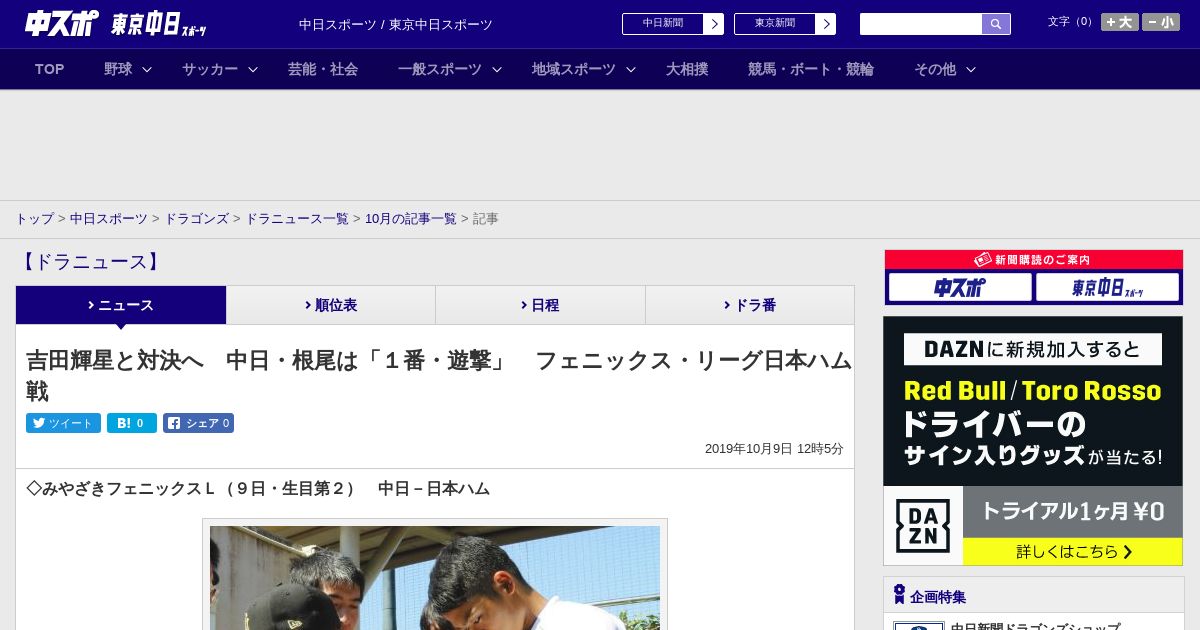
Task: Click the 【ドラニュース】 section heading
Action: (90, 262)
